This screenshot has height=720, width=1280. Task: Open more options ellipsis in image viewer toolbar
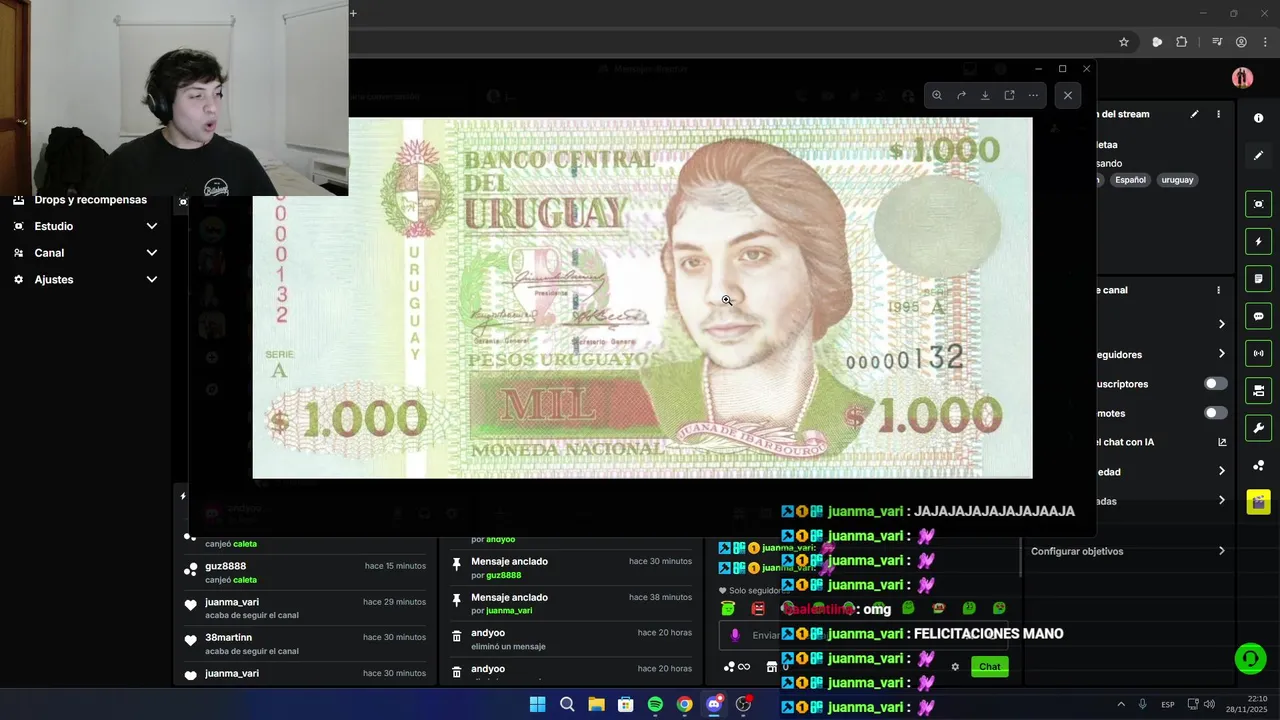1033,95
